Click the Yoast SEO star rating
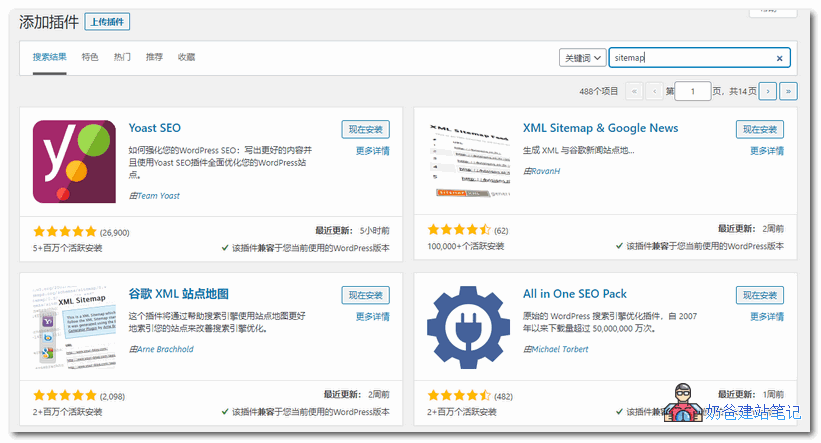 (x=65, y=231)
